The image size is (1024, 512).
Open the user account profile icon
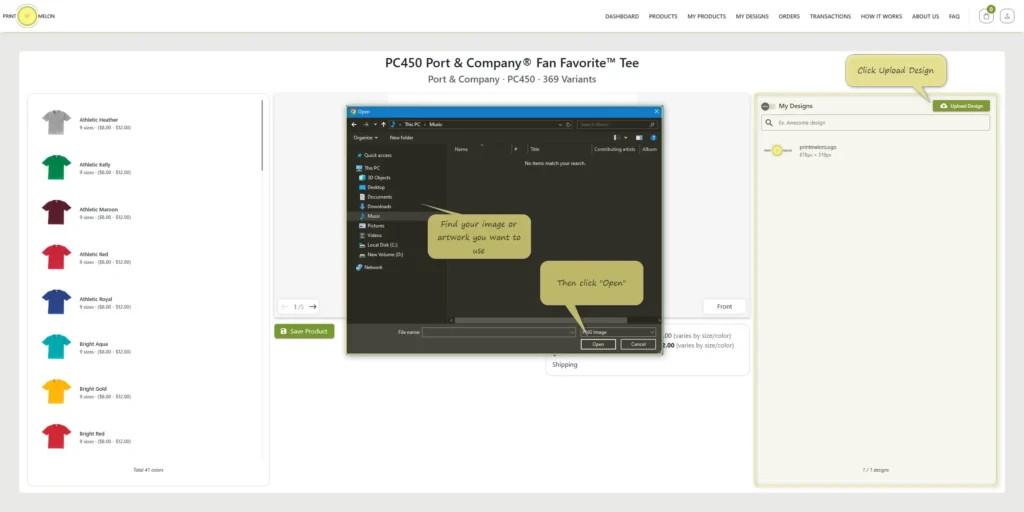pyautogui.click(x=1006, y=16)
